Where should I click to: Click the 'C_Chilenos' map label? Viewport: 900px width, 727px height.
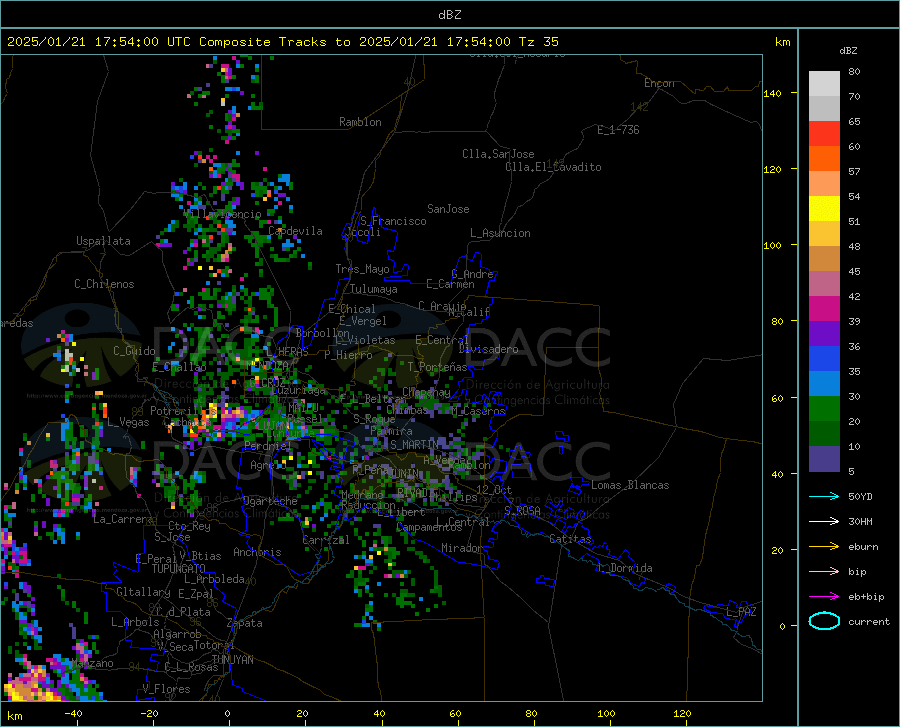pyautogui.click(x=104, y=284)
